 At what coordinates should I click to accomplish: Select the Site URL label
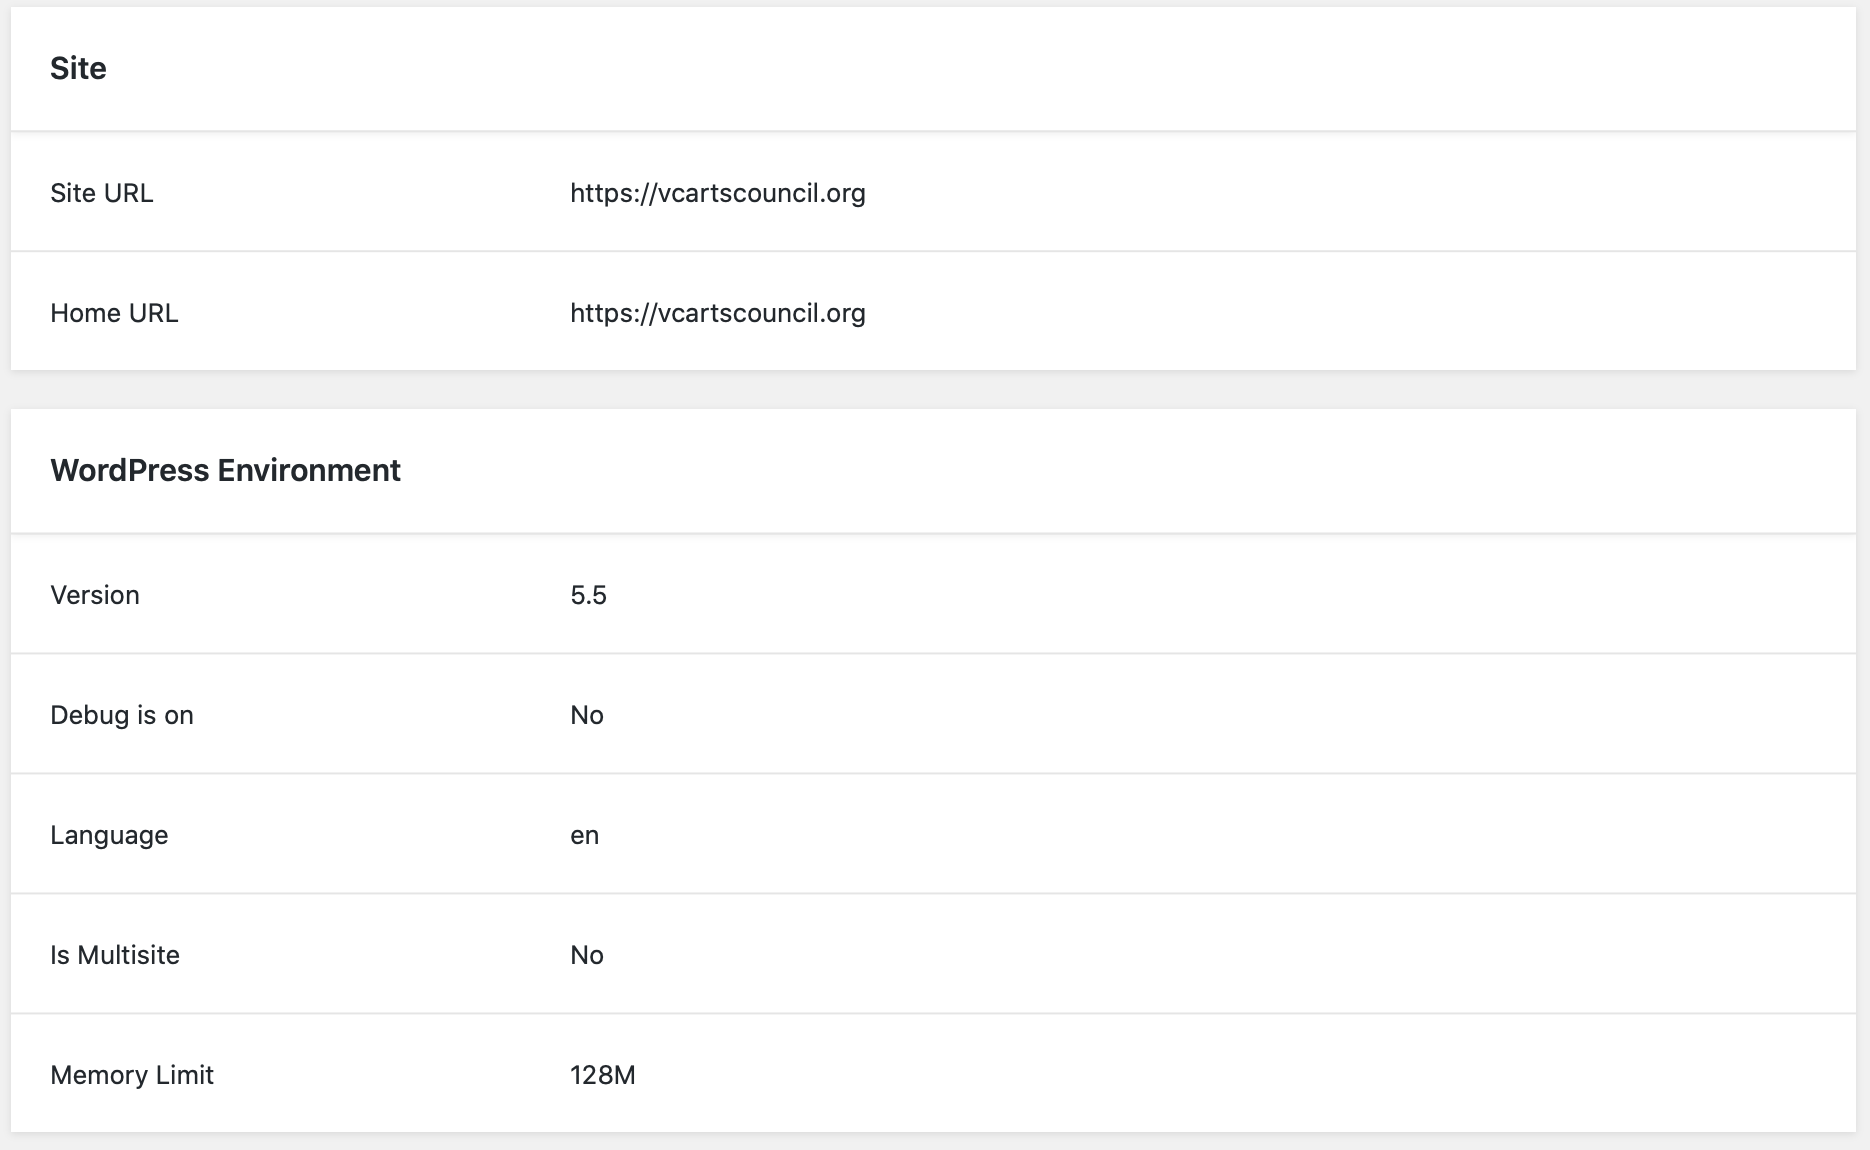coord(102,193)
